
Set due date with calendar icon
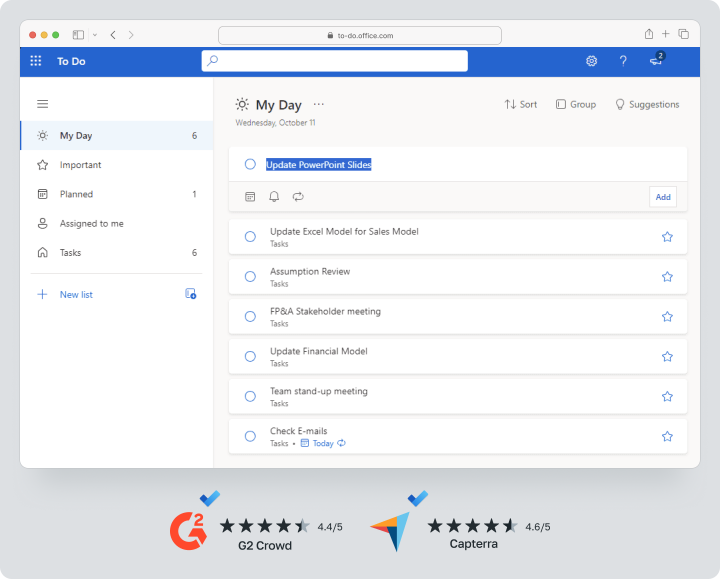pos(250,197)
